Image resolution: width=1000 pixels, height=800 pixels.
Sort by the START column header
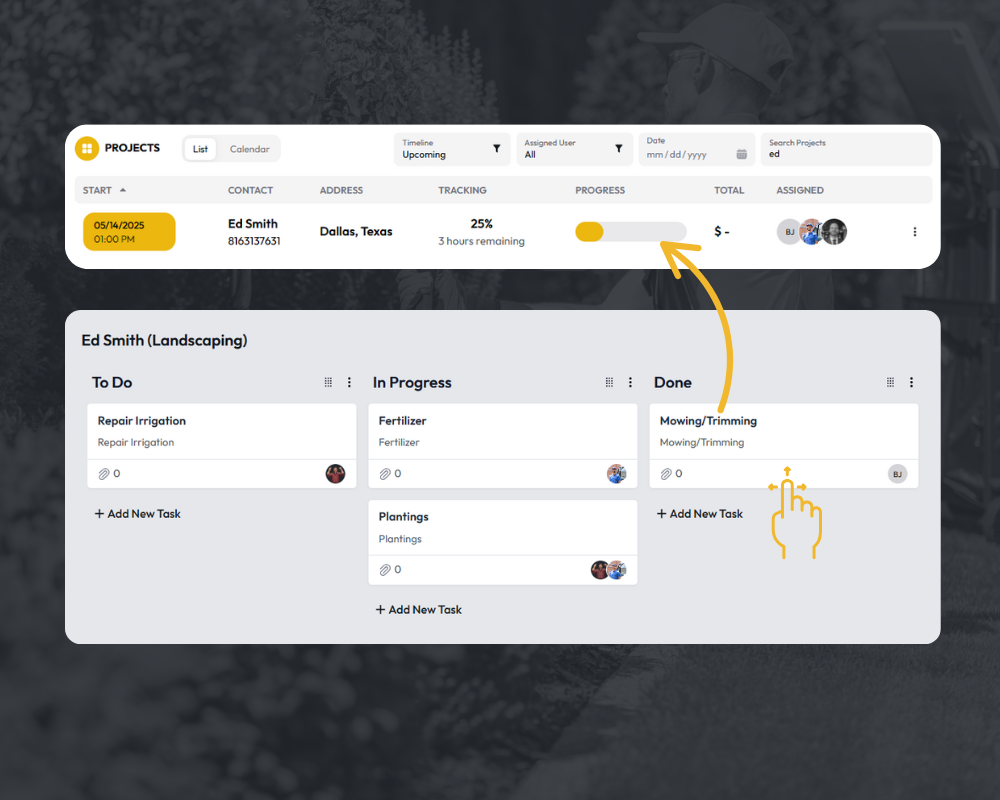point(104,190)
